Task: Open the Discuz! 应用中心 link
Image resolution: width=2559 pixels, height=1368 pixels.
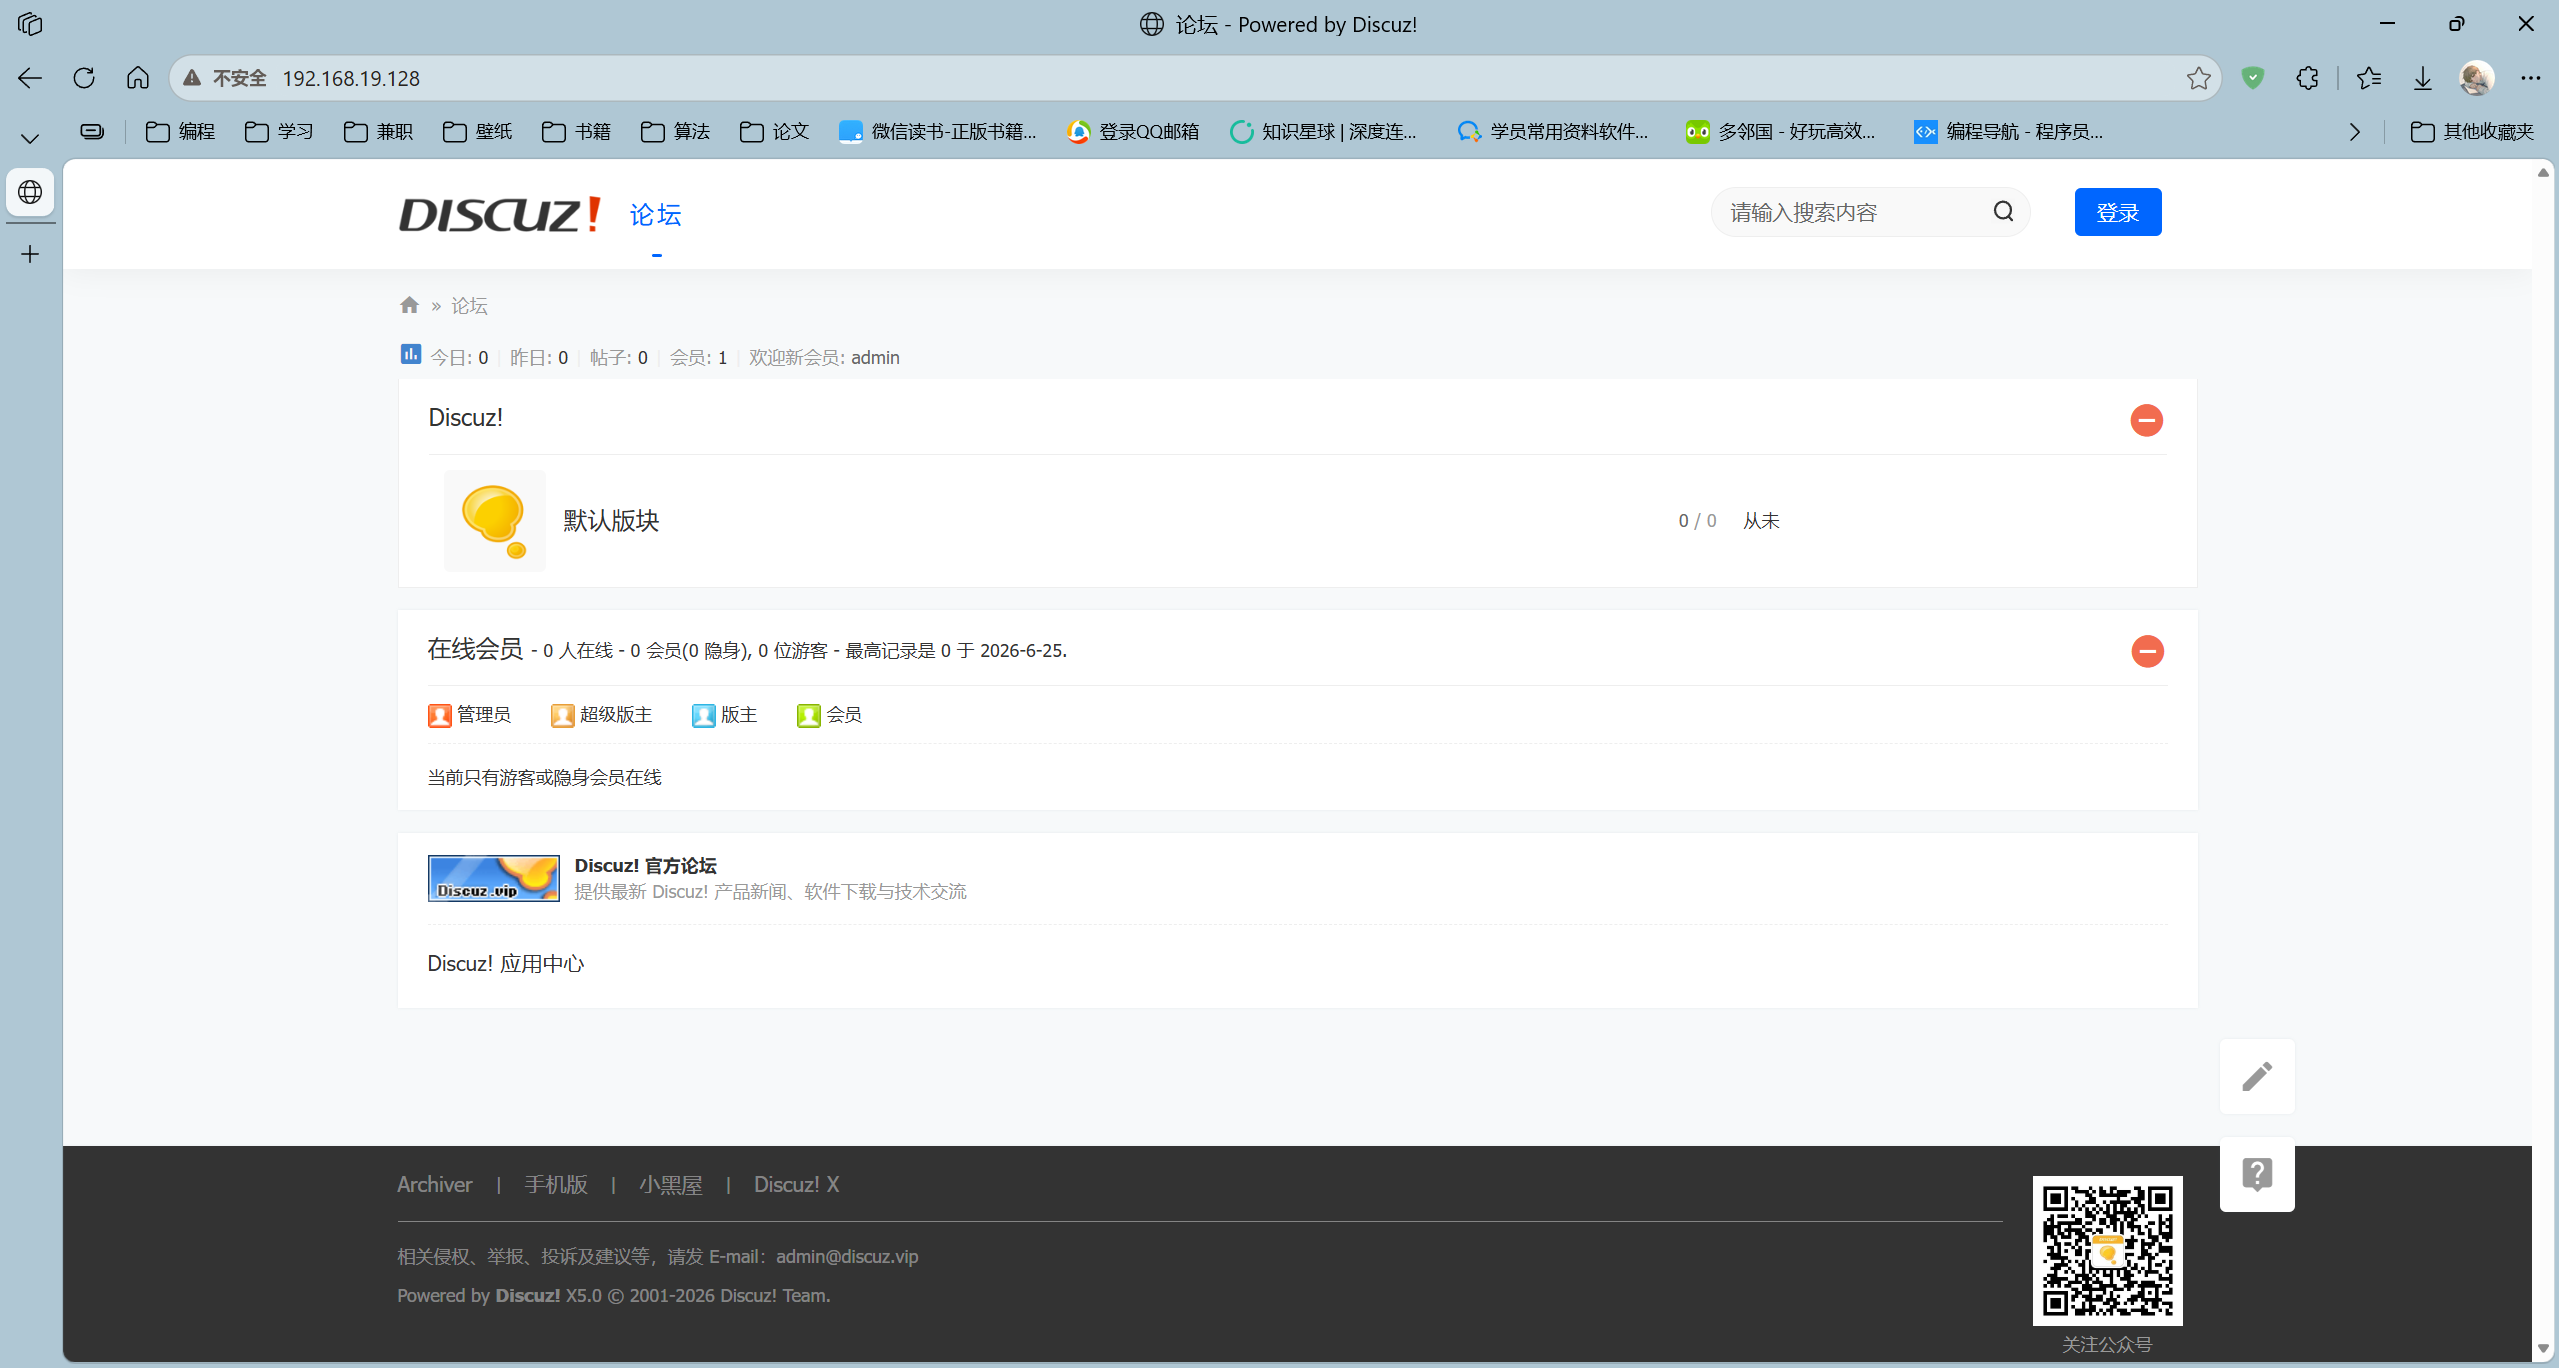Action: pos(505,964)
